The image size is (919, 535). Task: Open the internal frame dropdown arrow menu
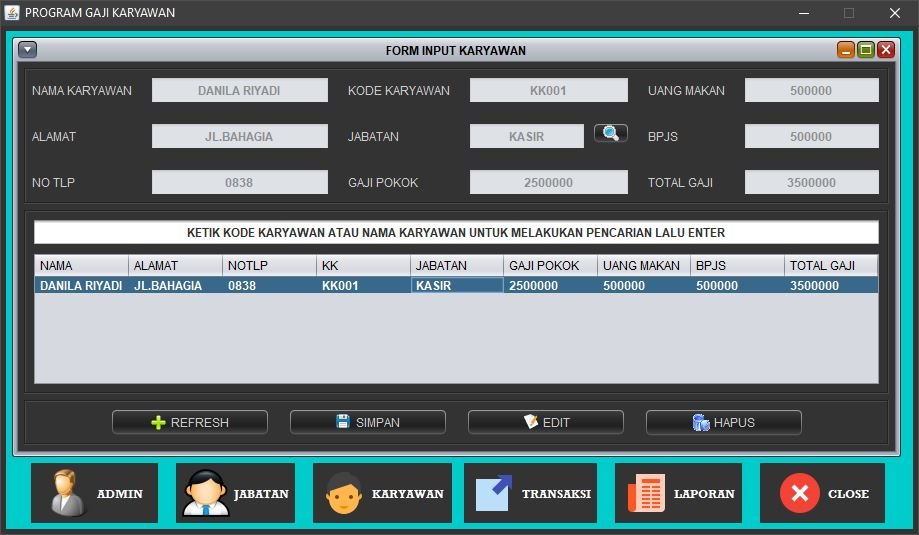[x=27, y=50]
